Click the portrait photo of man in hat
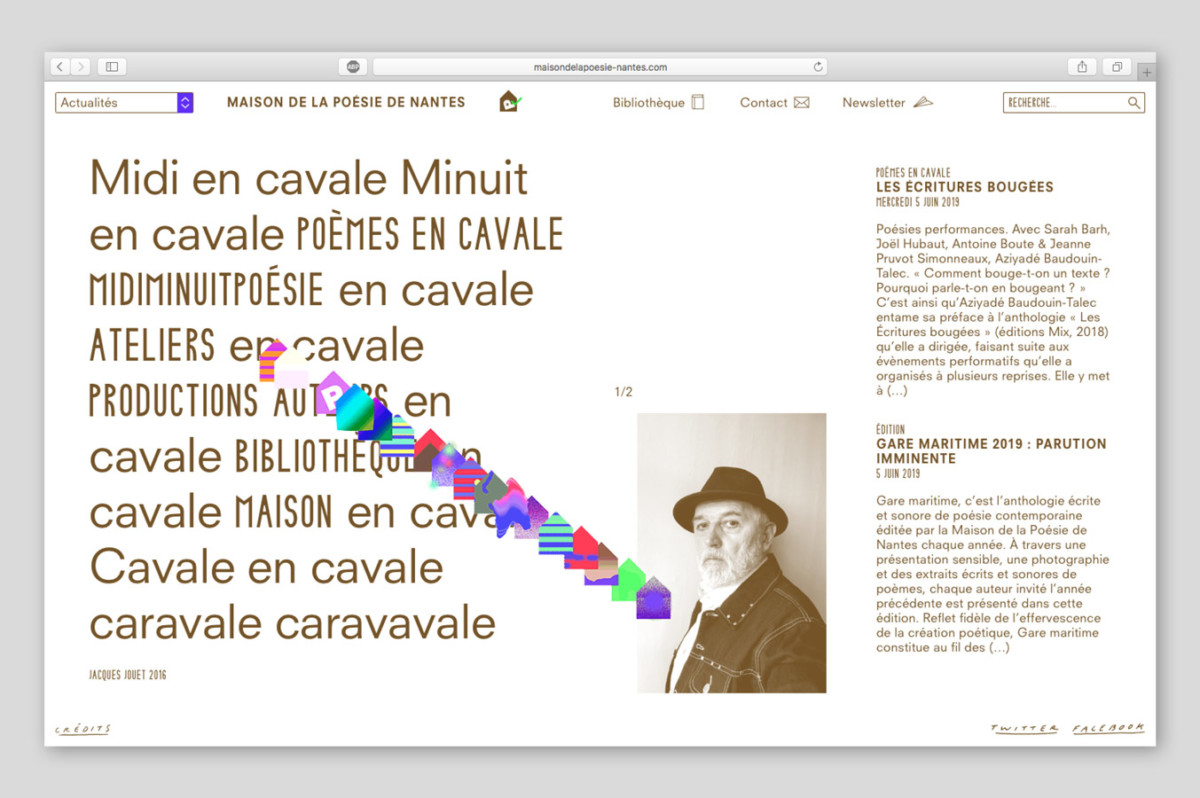The width and height of the screenshot is (1200, 798). pos(732,552)
